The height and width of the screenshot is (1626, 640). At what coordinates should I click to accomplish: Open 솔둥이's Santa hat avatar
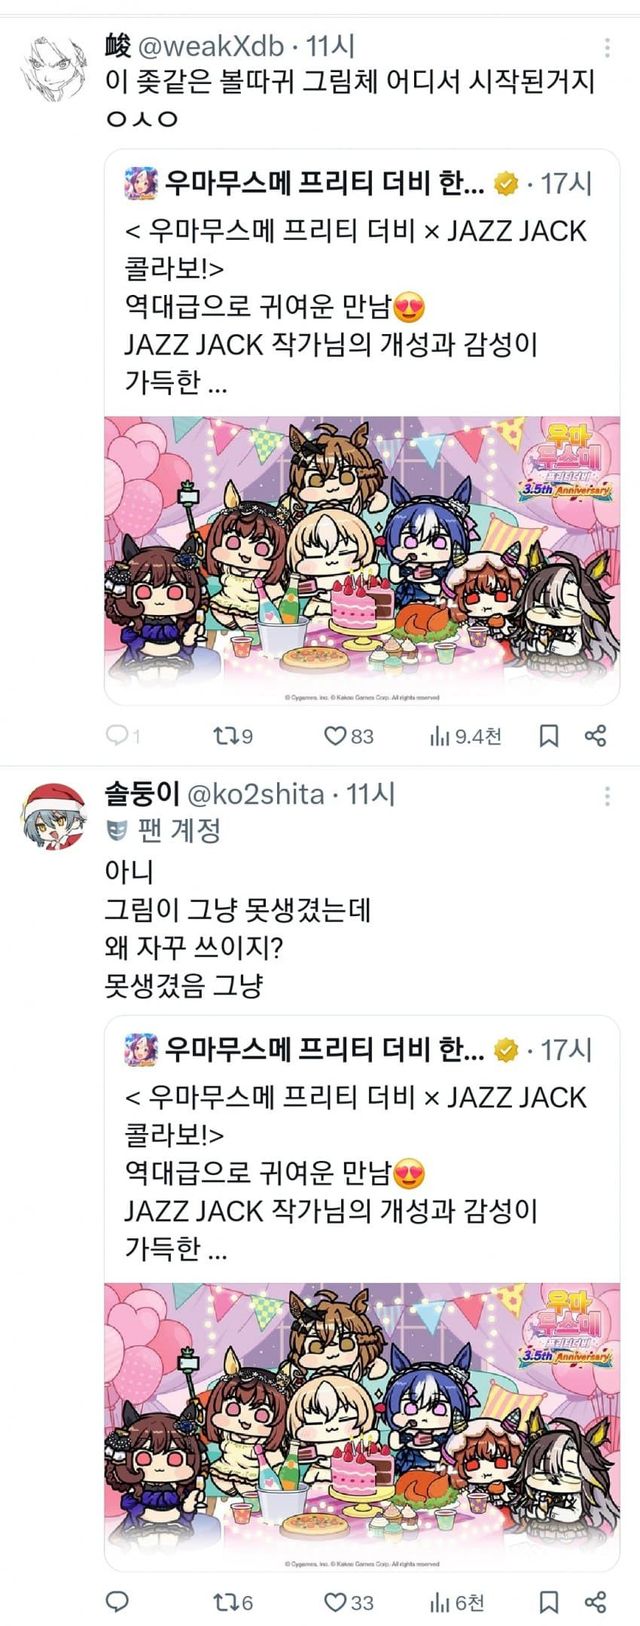55,815
